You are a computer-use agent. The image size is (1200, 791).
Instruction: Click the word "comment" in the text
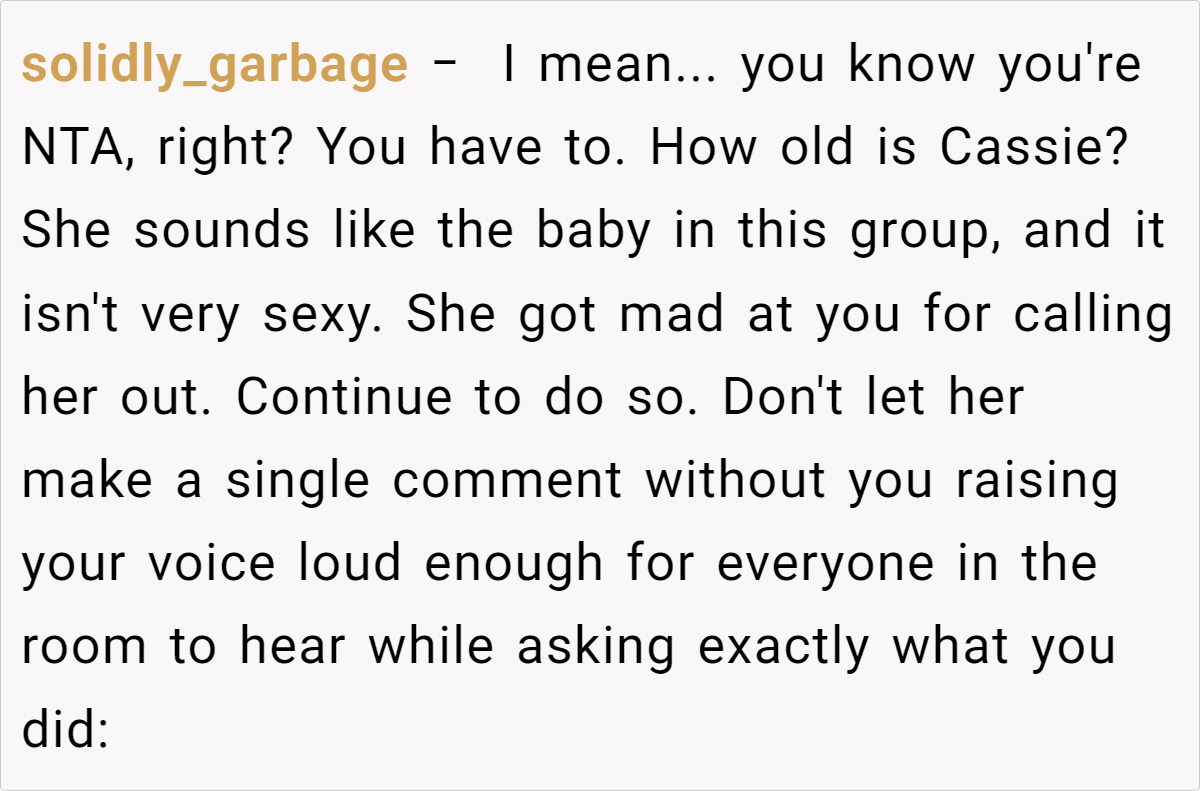(x=507, y=482)
